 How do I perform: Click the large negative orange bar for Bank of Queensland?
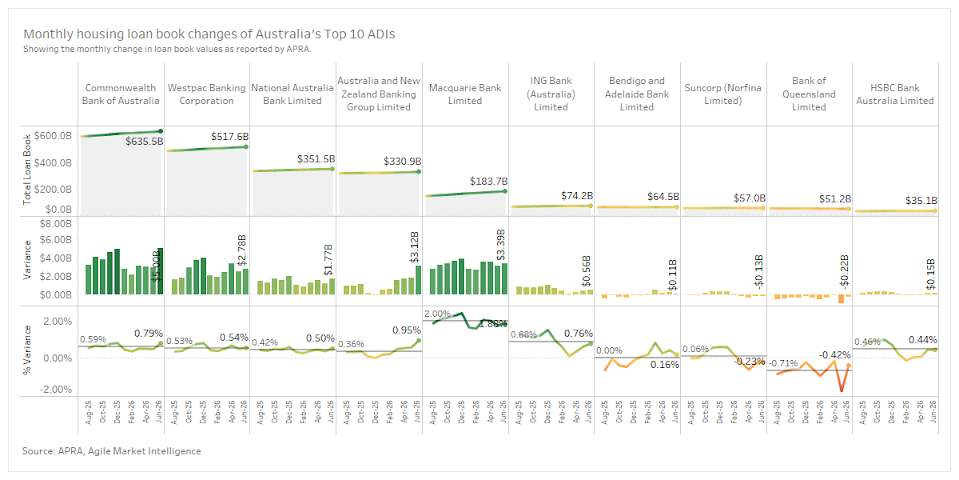click(x=841, y=298)
